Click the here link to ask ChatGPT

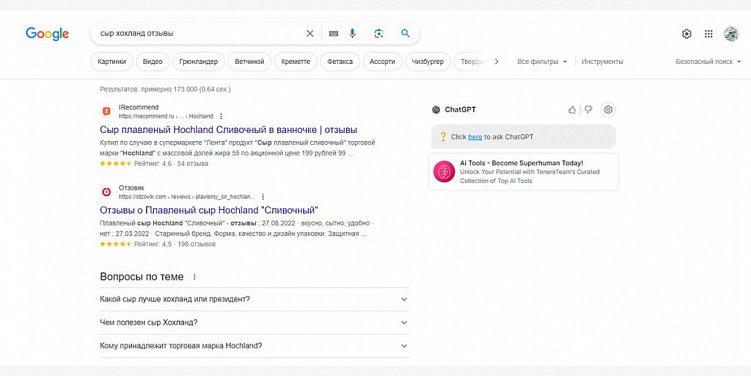coord(475,137)
